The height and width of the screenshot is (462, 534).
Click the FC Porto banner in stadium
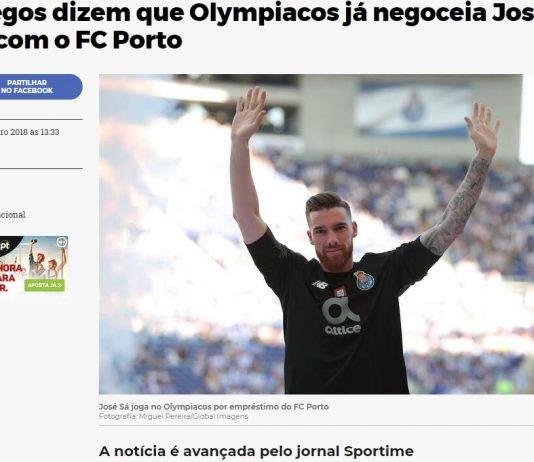click(413, 109)
